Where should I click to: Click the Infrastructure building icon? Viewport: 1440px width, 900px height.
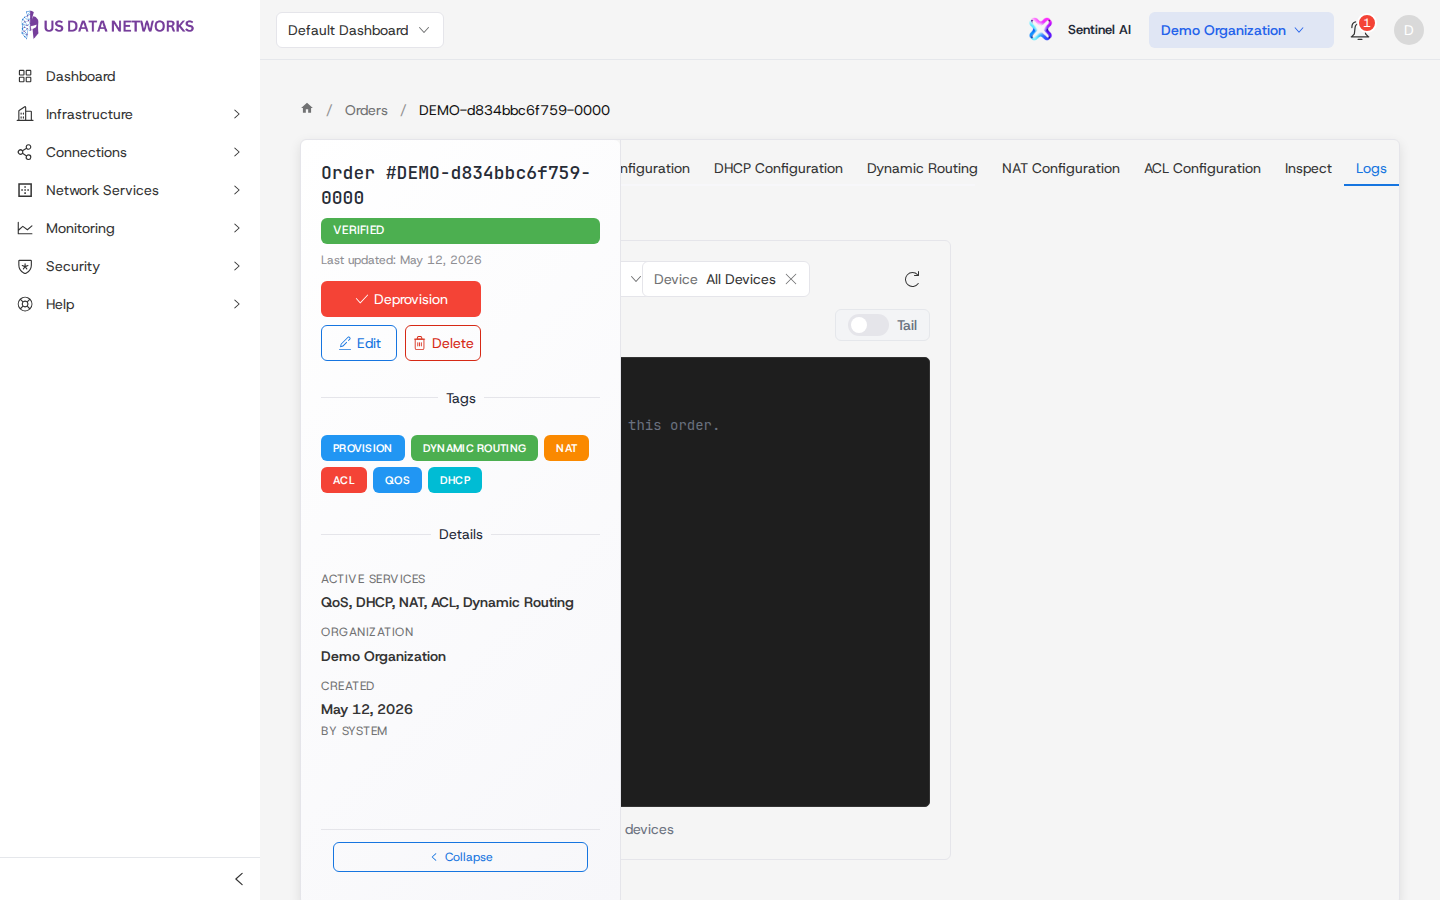(25, 114)
